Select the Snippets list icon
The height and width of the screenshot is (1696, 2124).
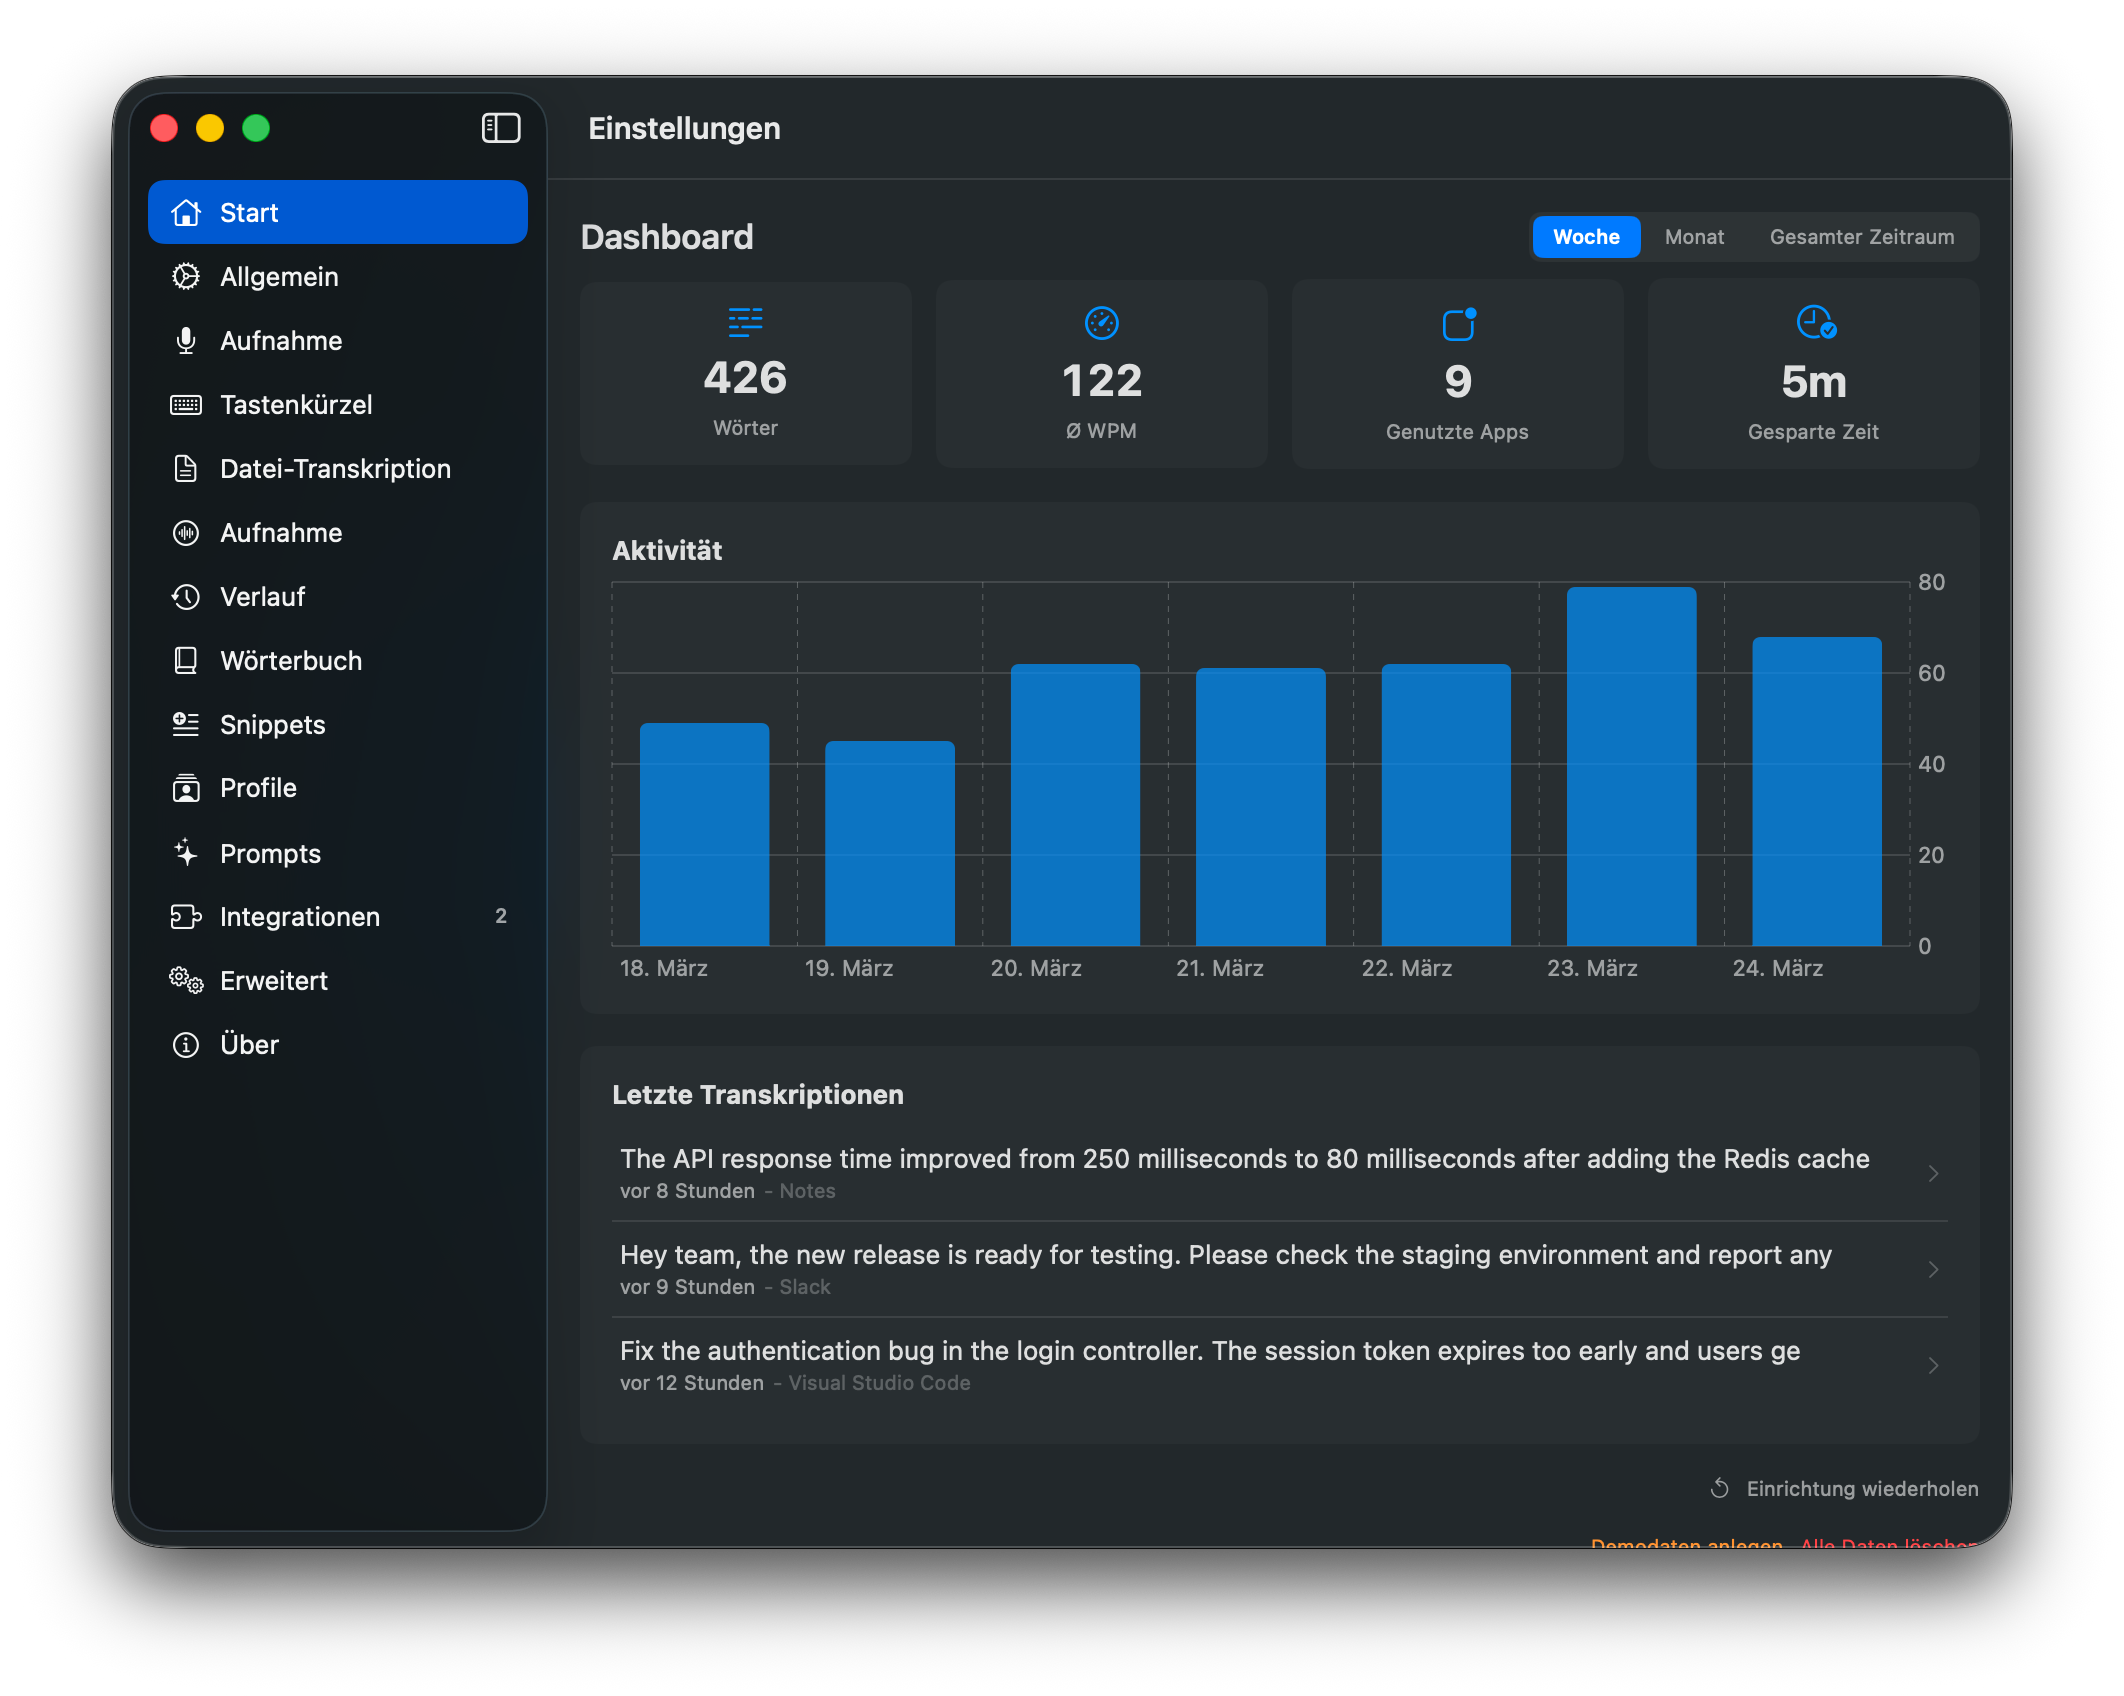pos(186,725)
